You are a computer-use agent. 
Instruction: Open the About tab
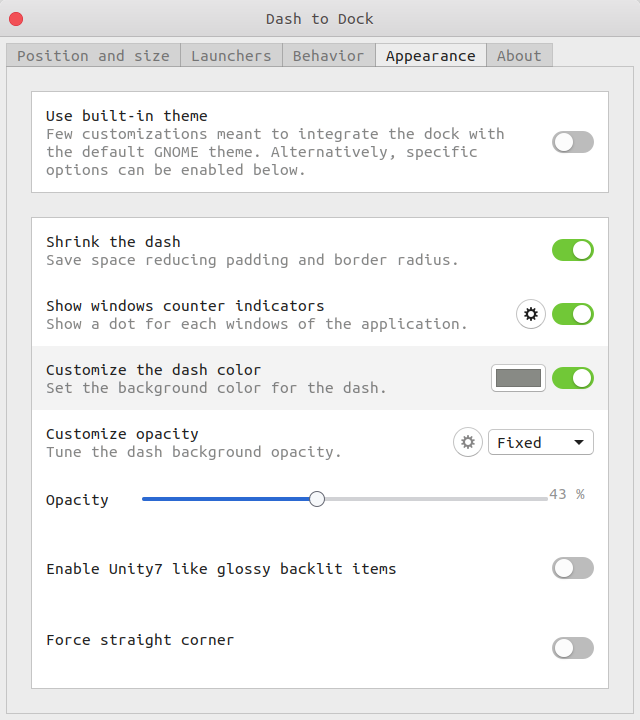pyautogui.click(x=519, y=56)
